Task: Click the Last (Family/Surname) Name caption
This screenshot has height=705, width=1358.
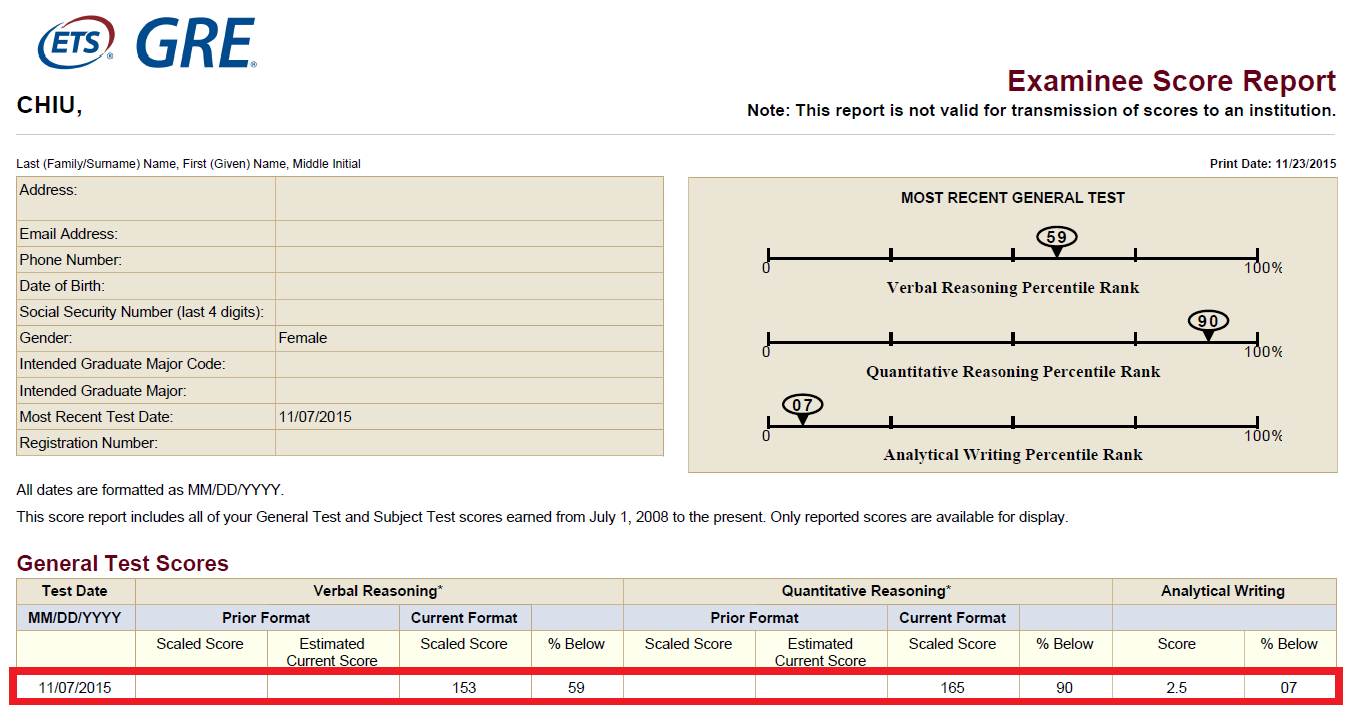Action: 189,164
